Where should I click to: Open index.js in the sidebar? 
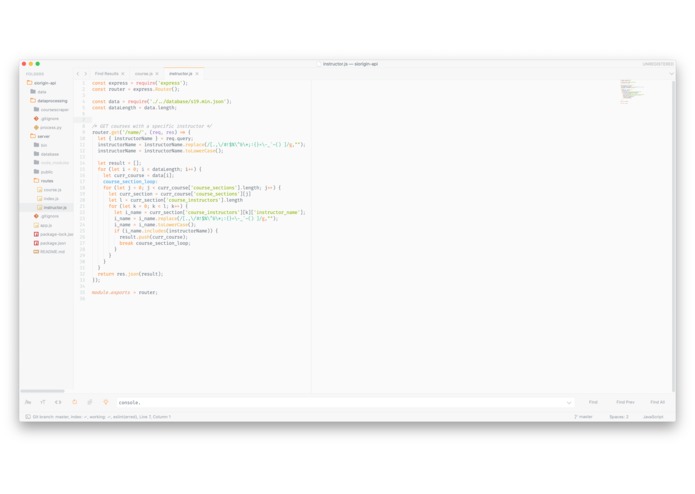pos(48,198)
